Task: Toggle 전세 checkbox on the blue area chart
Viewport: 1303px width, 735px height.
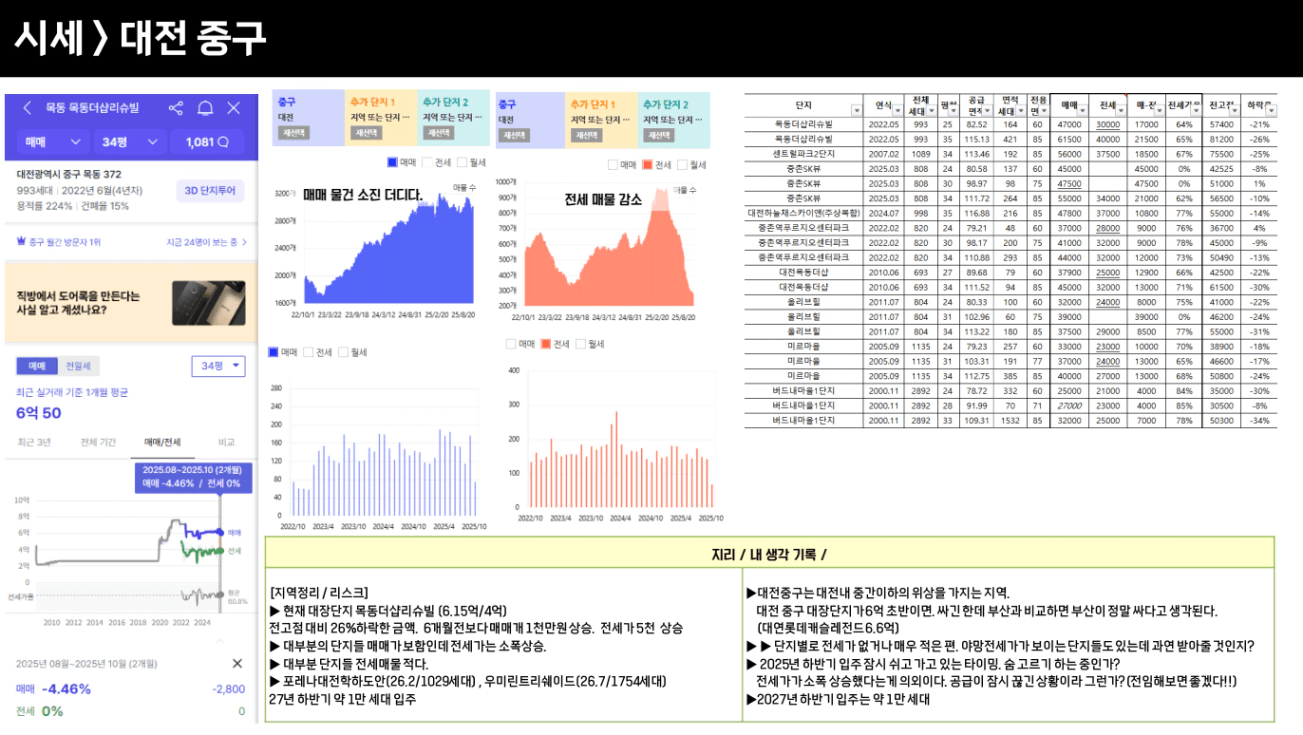Action: point(427,162)
